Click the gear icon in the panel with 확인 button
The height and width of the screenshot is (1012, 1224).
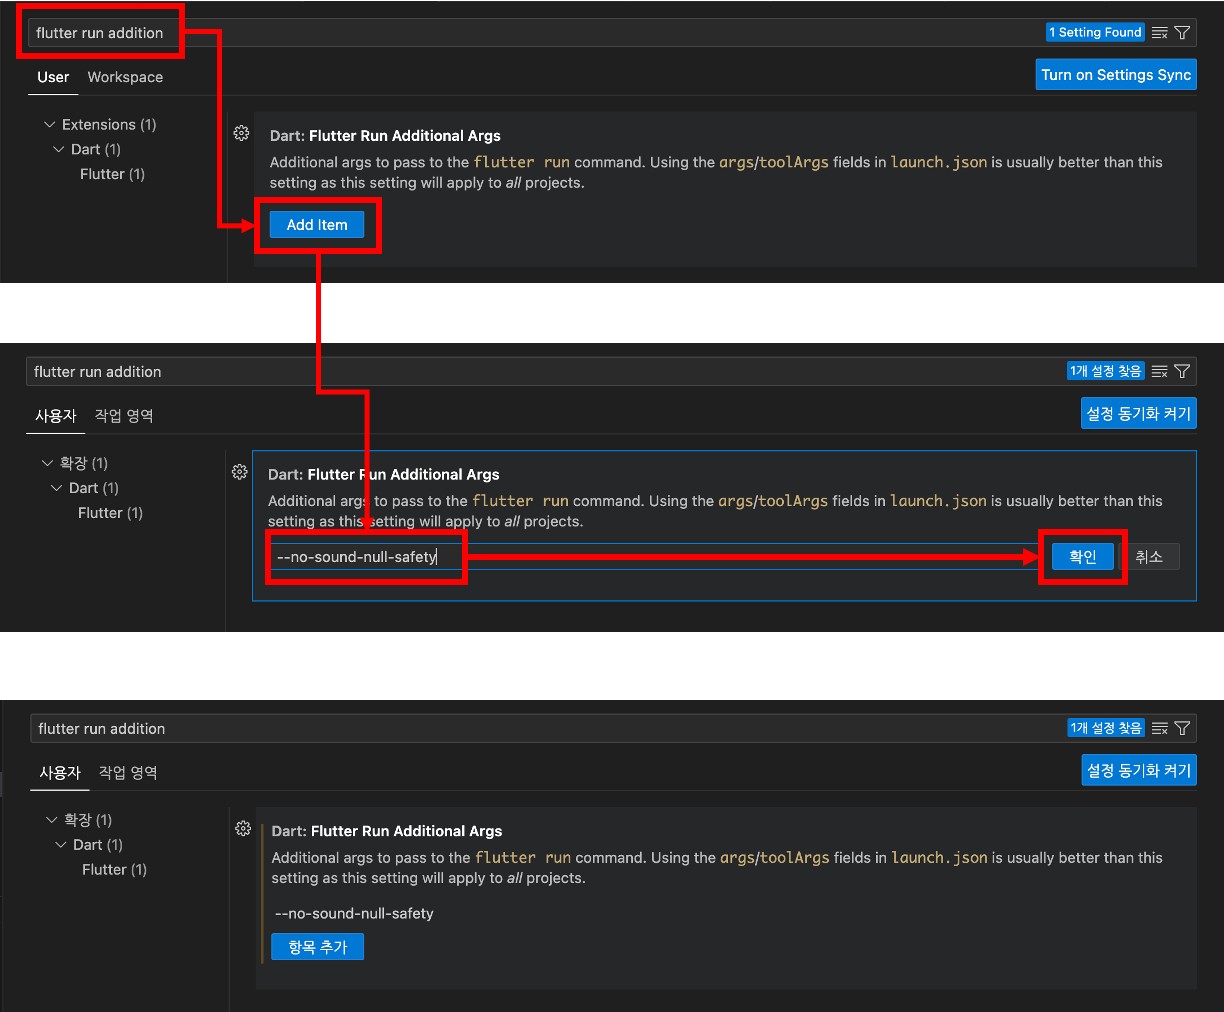coord(239,472)
